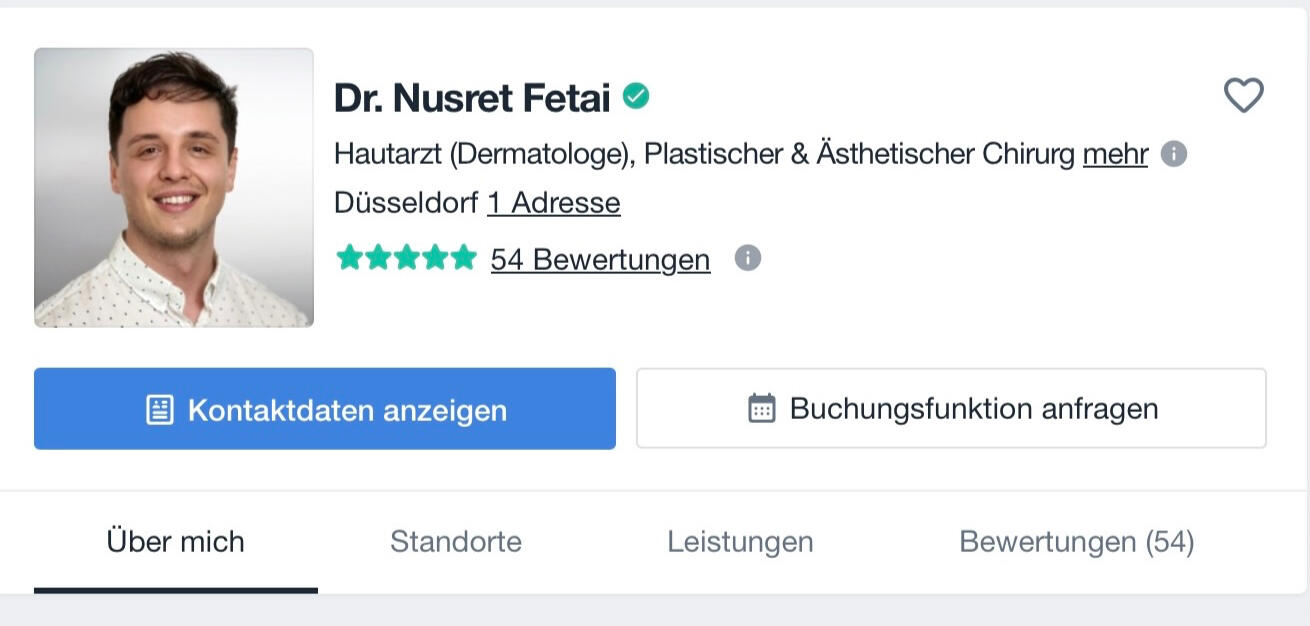
Task: Click the calendar icon in Buchungsfunktion button
Action: [762, 408]
